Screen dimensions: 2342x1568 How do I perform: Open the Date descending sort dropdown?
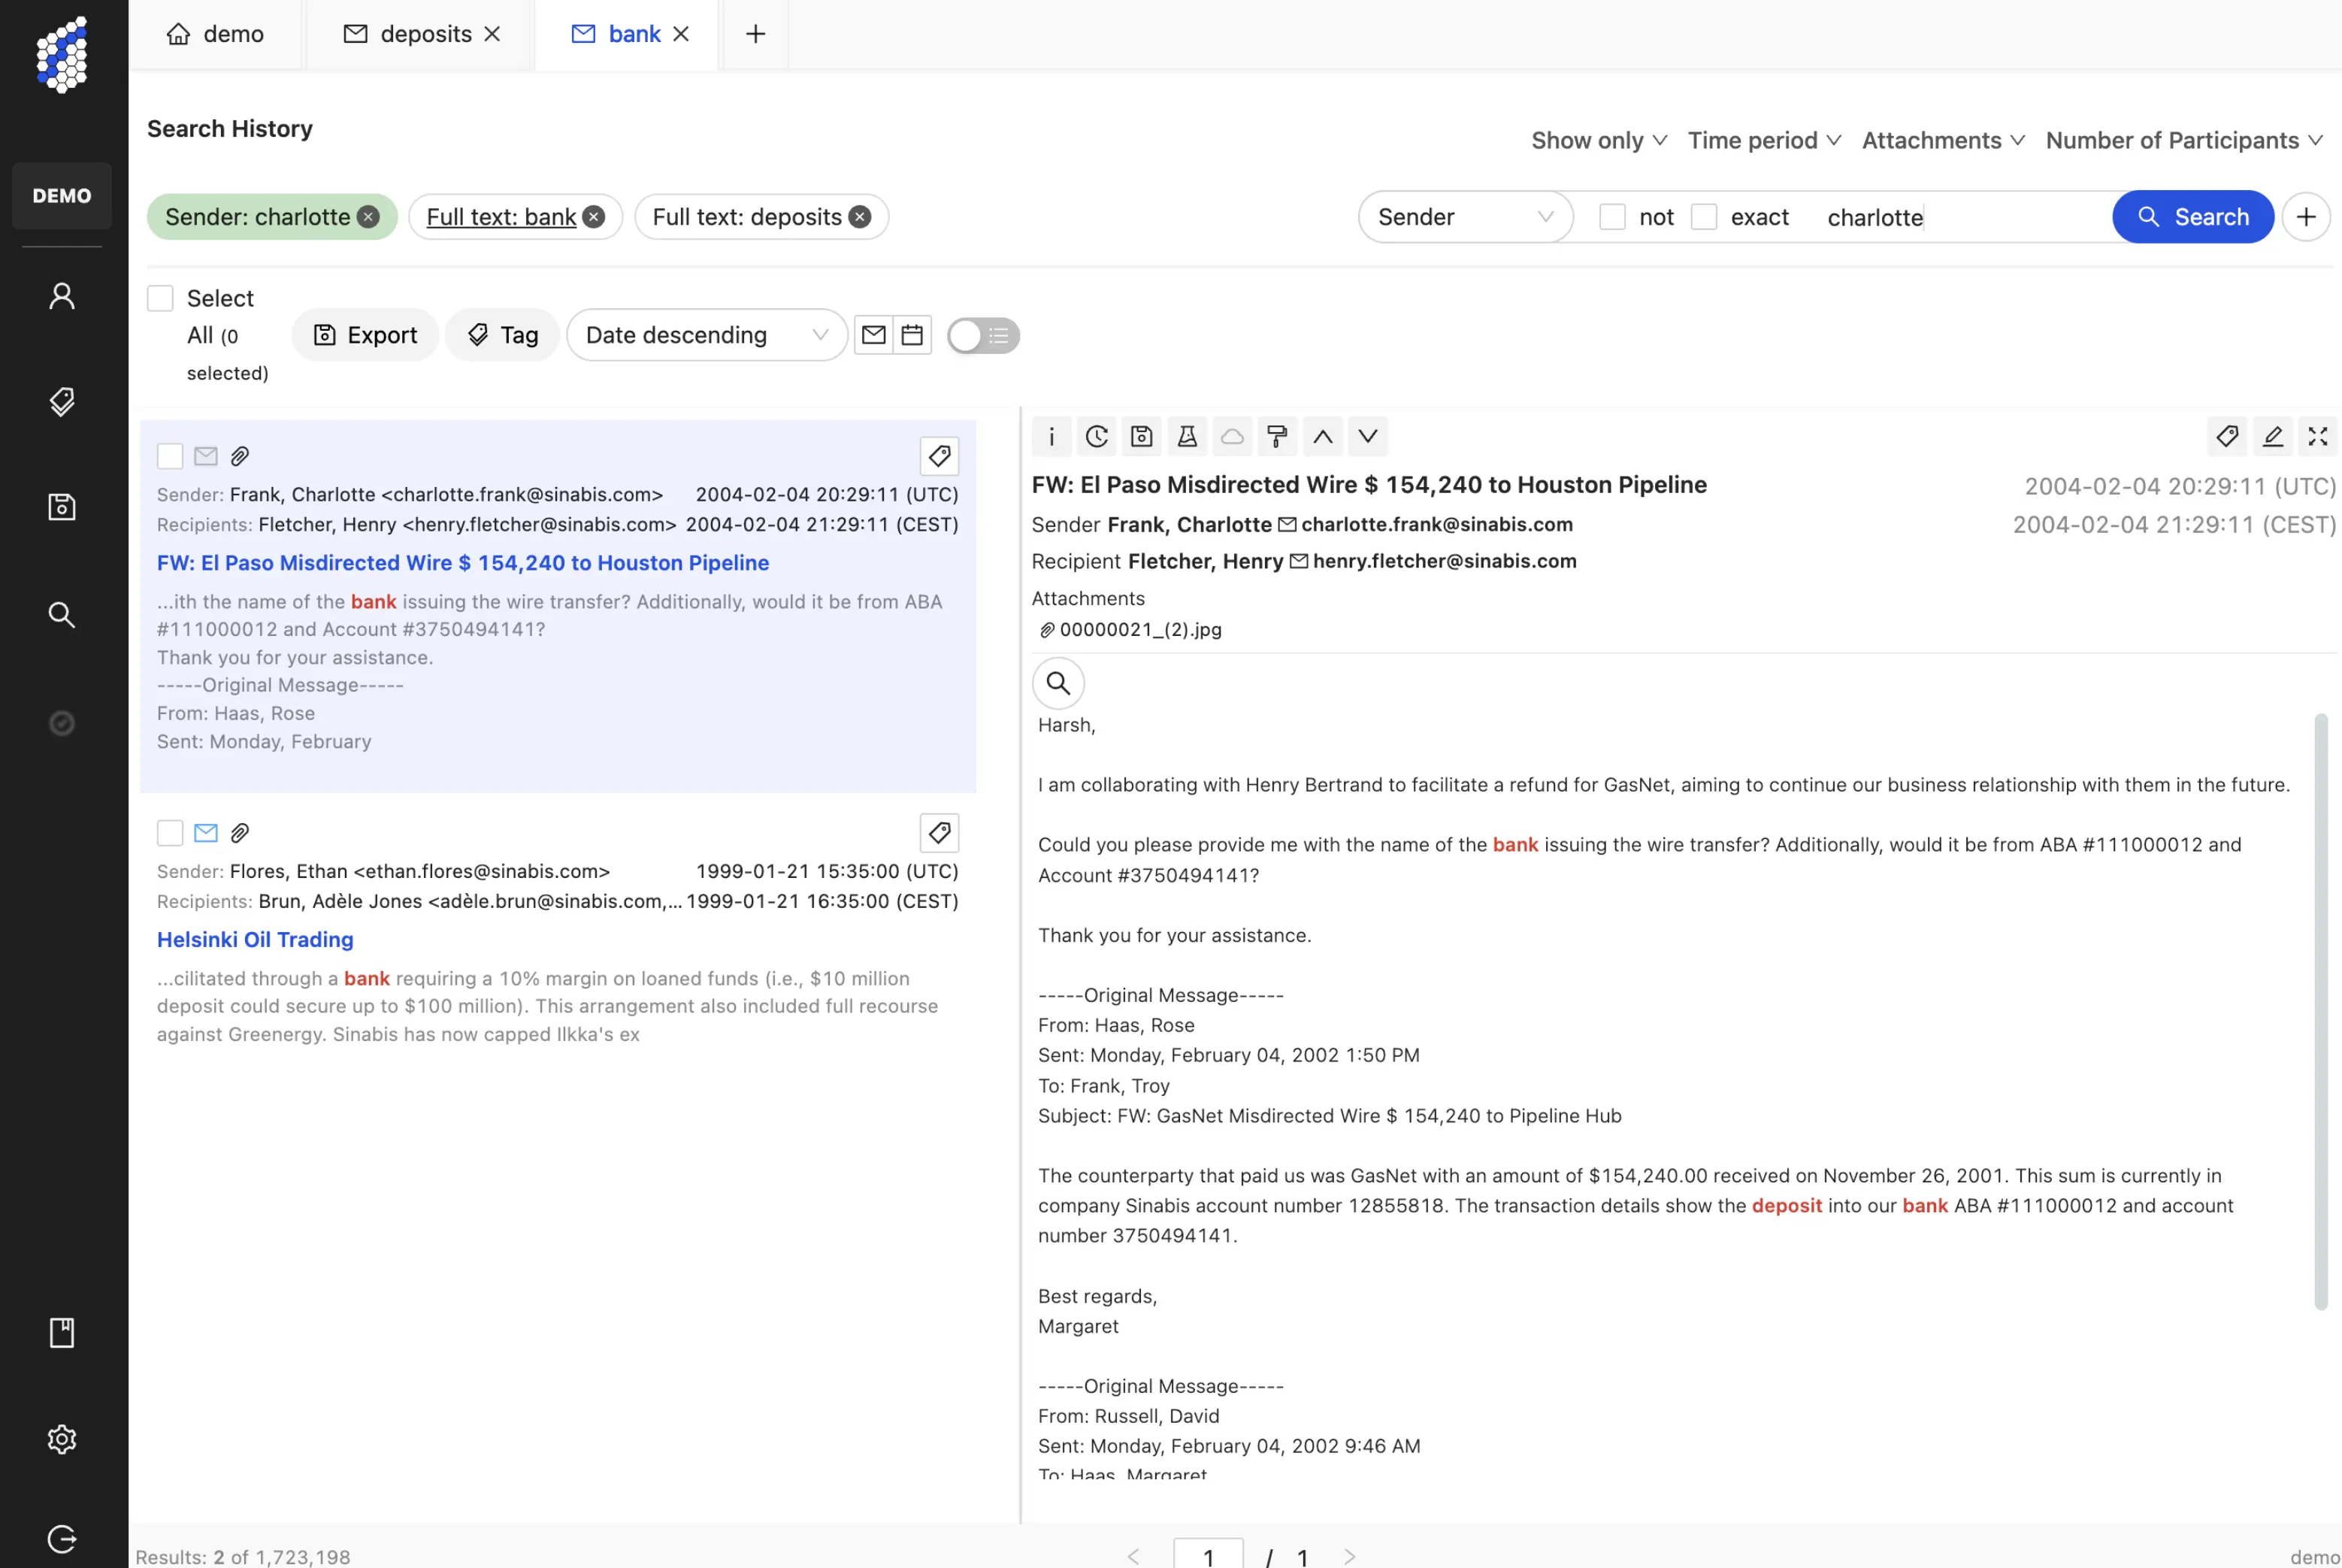click(706, 335)
